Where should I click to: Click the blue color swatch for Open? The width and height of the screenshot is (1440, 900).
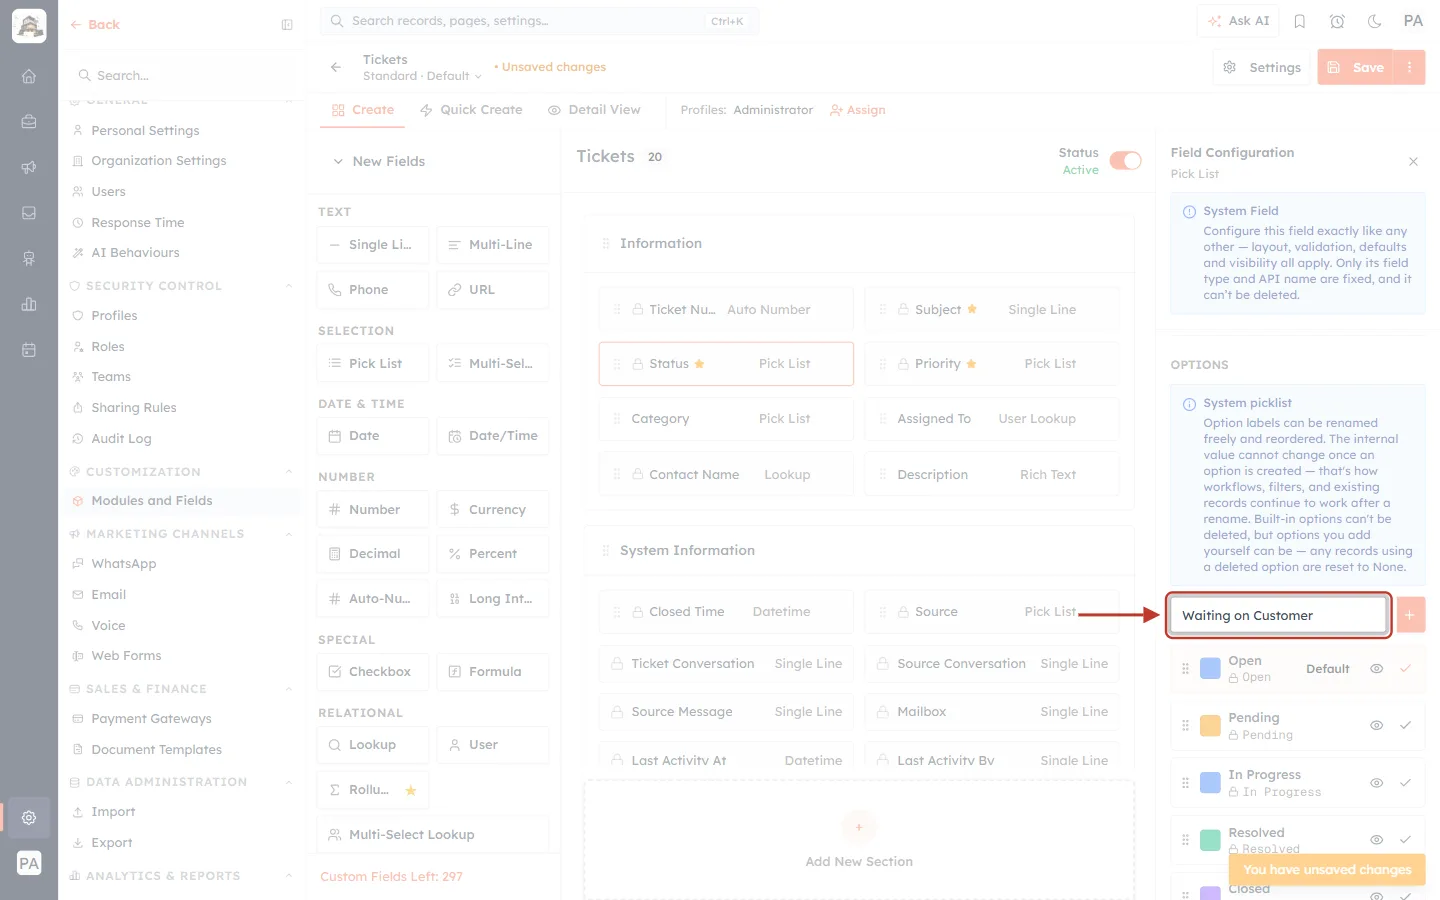pyautogui.click(x=1210, y=669)
